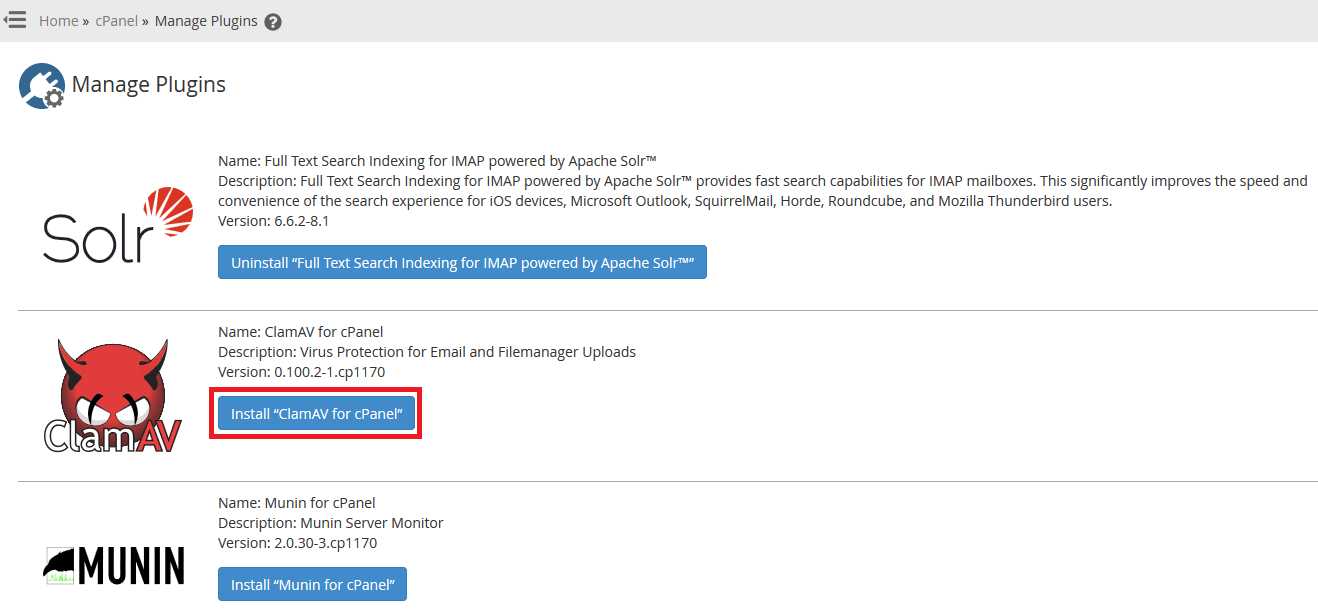Select Name: ClamAV for cPanel text

tap(300, 332)
